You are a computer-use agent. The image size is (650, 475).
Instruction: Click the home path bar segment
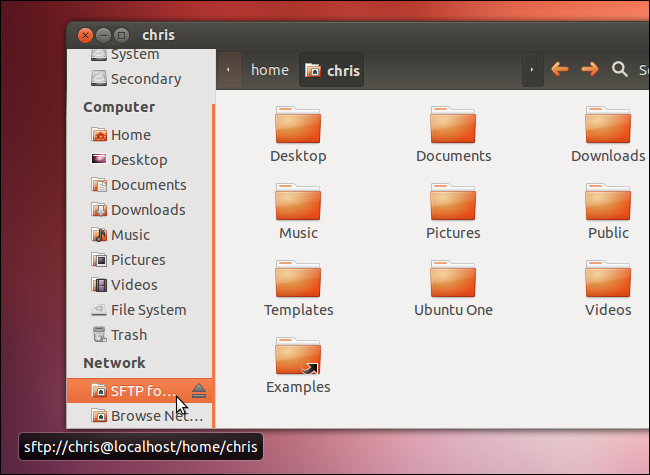270,70
